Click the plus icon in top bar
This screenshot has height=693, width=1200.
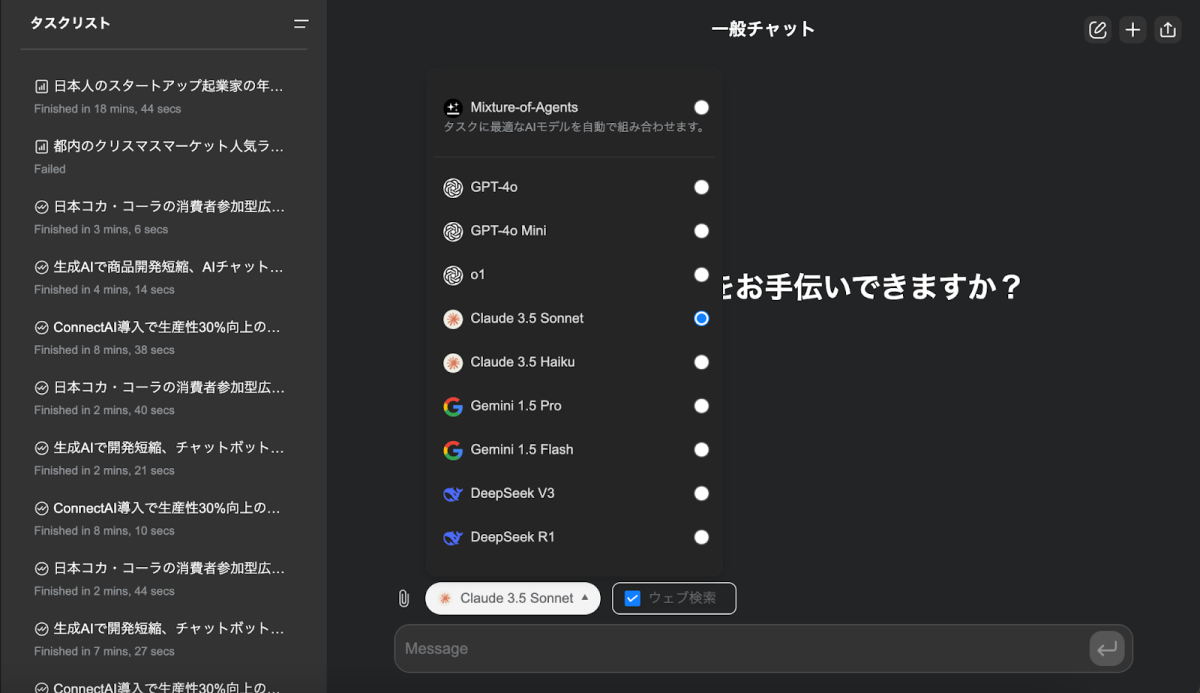point(1132,30)
